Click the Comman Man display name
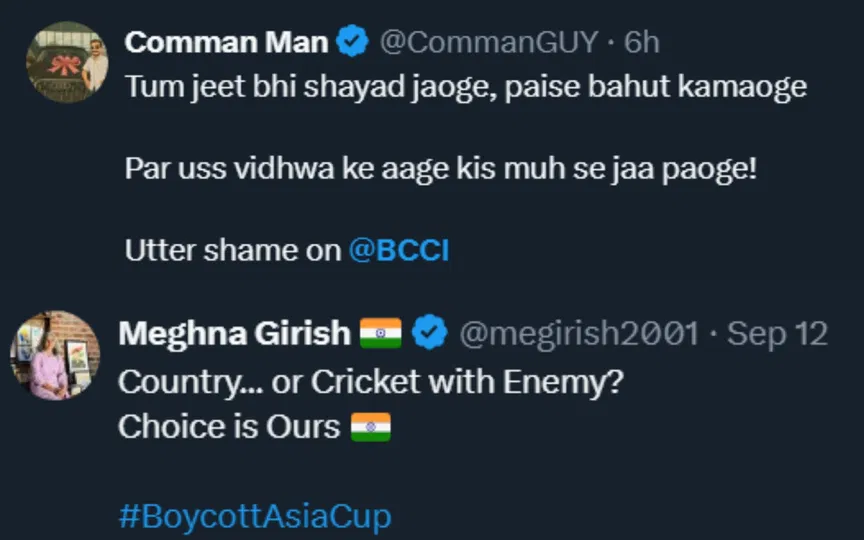Screen dimensions: 864x540 (x=226, y=42)
